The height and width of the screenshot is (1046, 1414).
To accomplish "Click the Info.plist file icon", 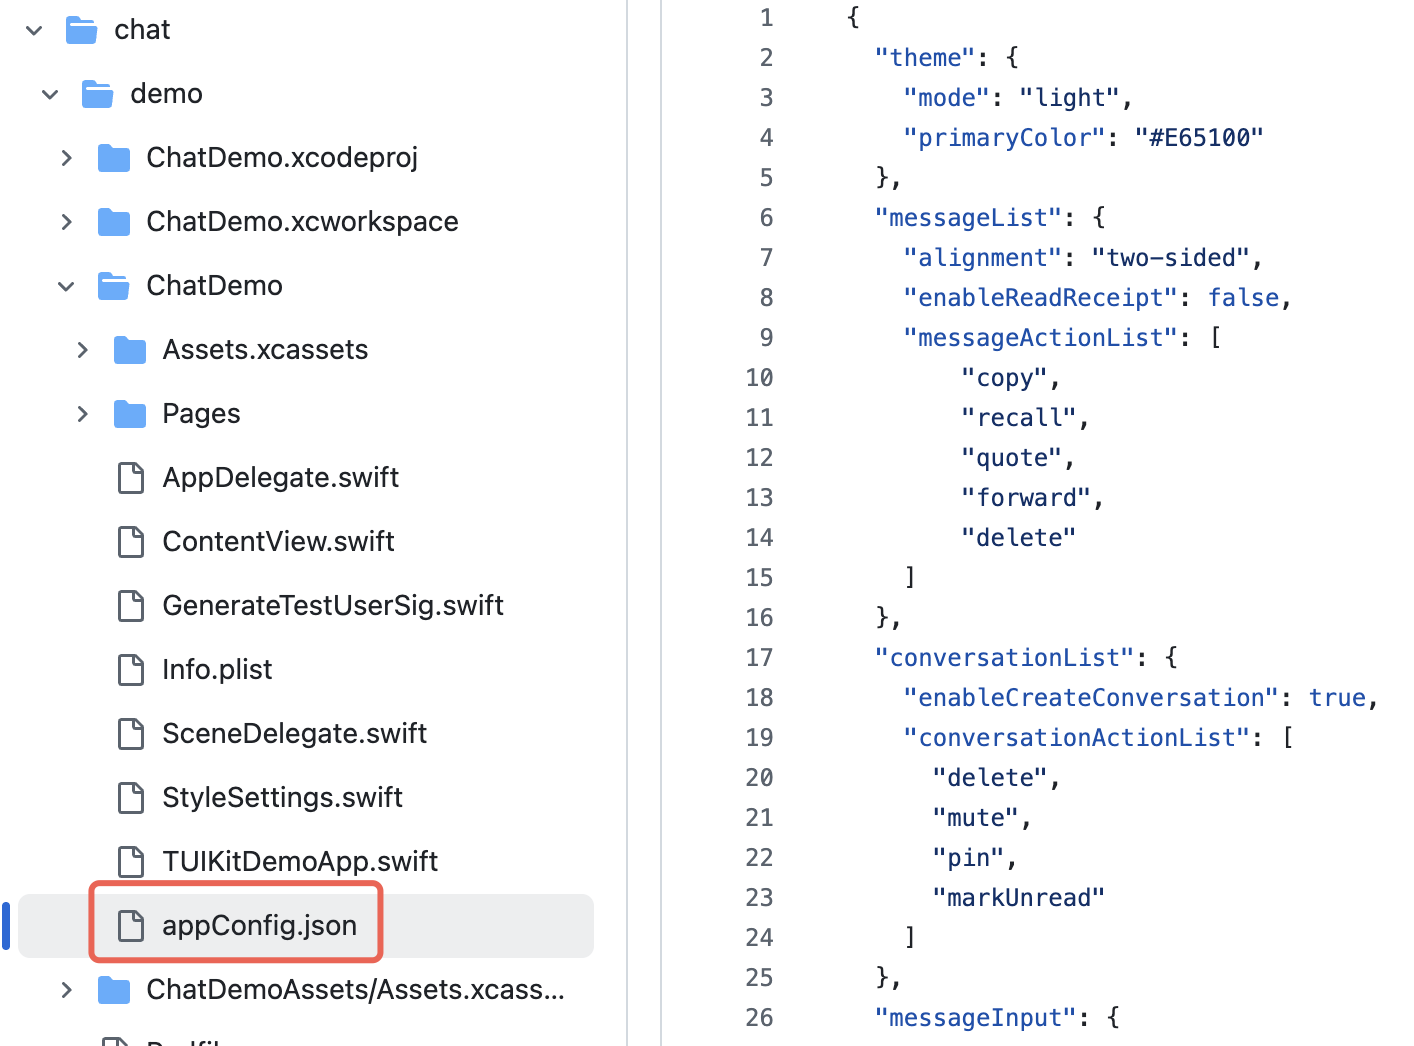I will tap(131, 670).
